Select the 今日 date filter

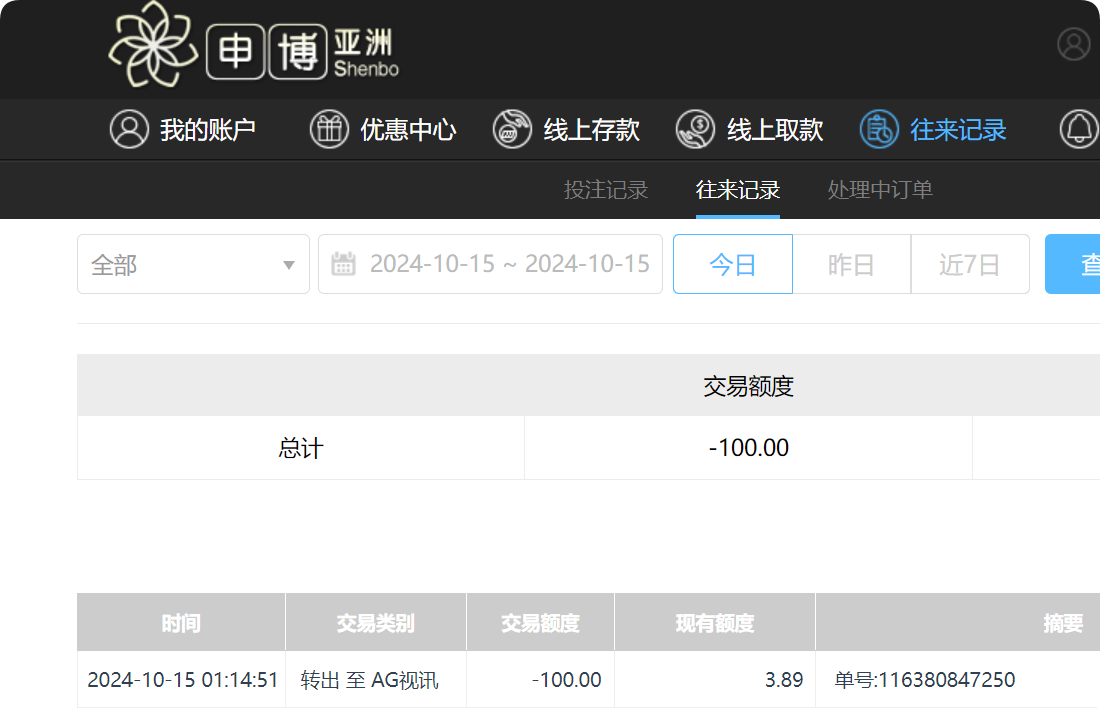[732, 263]
